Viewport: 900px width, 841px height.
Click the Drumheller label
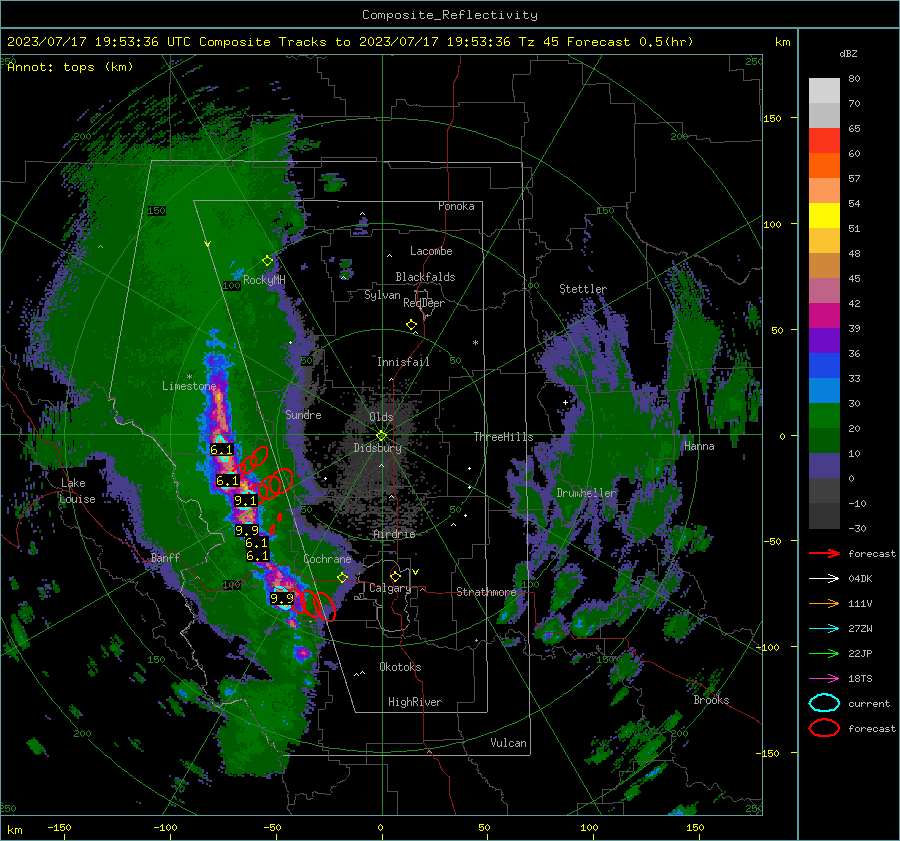click(x=586, y=493)
